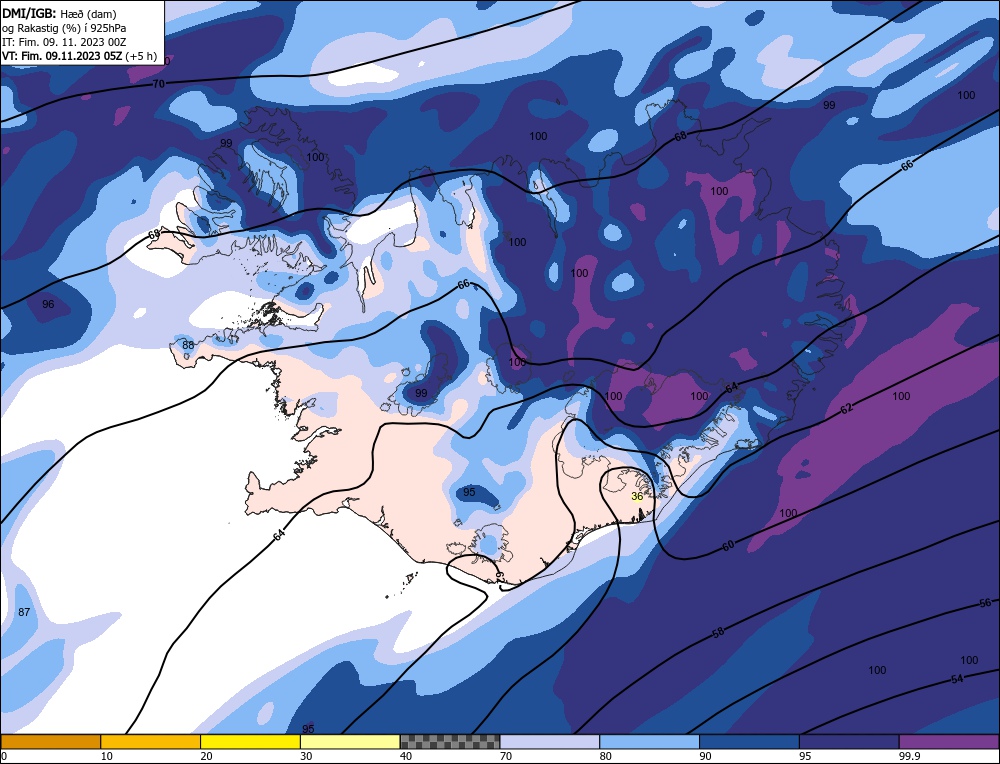The width and height of the screenshot is (1000, 764).
Task: Click the '70' contour line label
Action: tap(159, 84)
